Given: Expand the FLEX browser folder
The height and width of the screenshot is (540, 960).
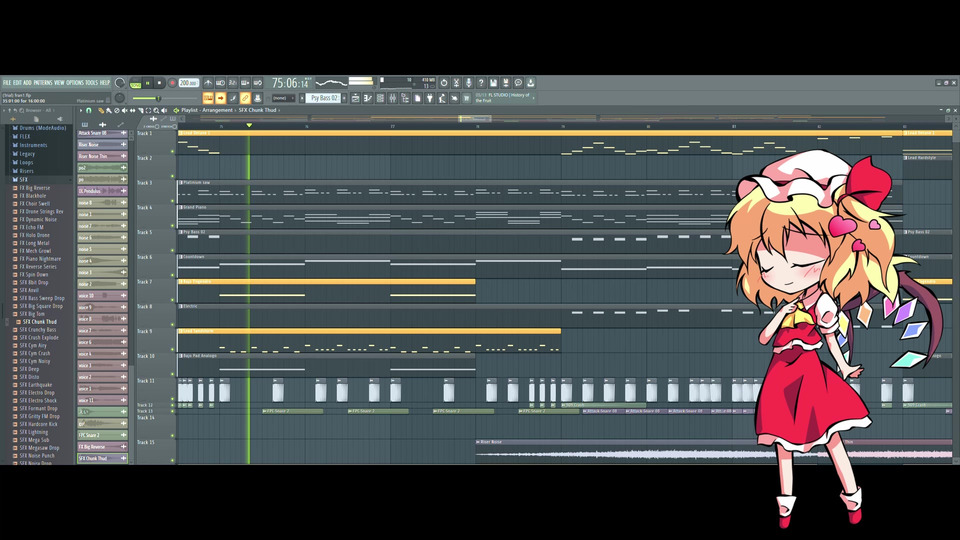Looking at the screenshot, I should pyautogui.click(x=24, y=137).
